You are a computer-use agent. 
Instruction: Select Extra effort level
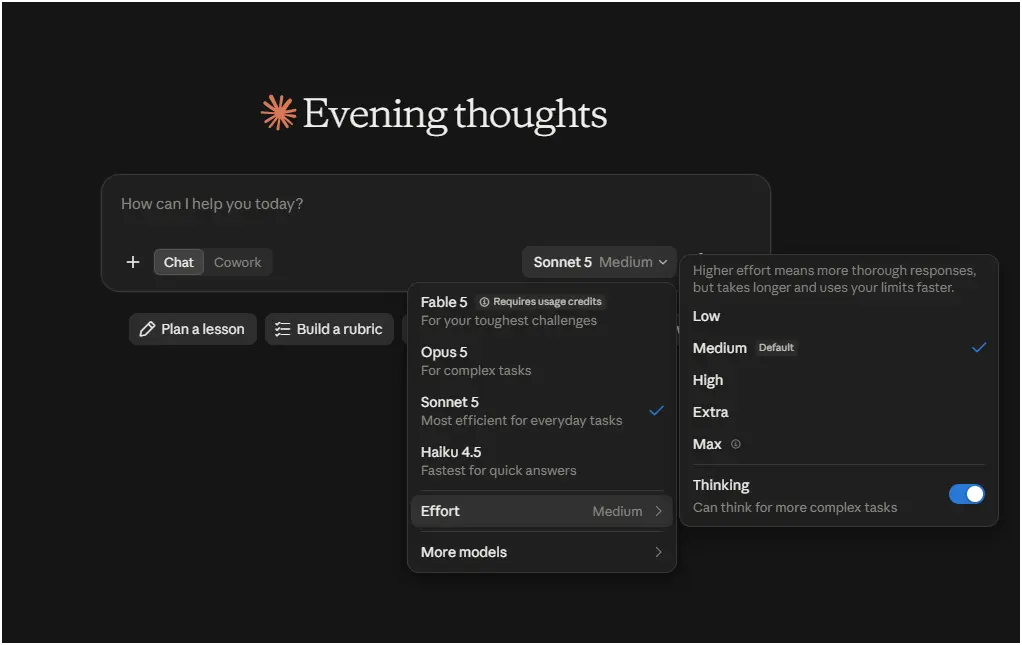[x=838, y=412]
